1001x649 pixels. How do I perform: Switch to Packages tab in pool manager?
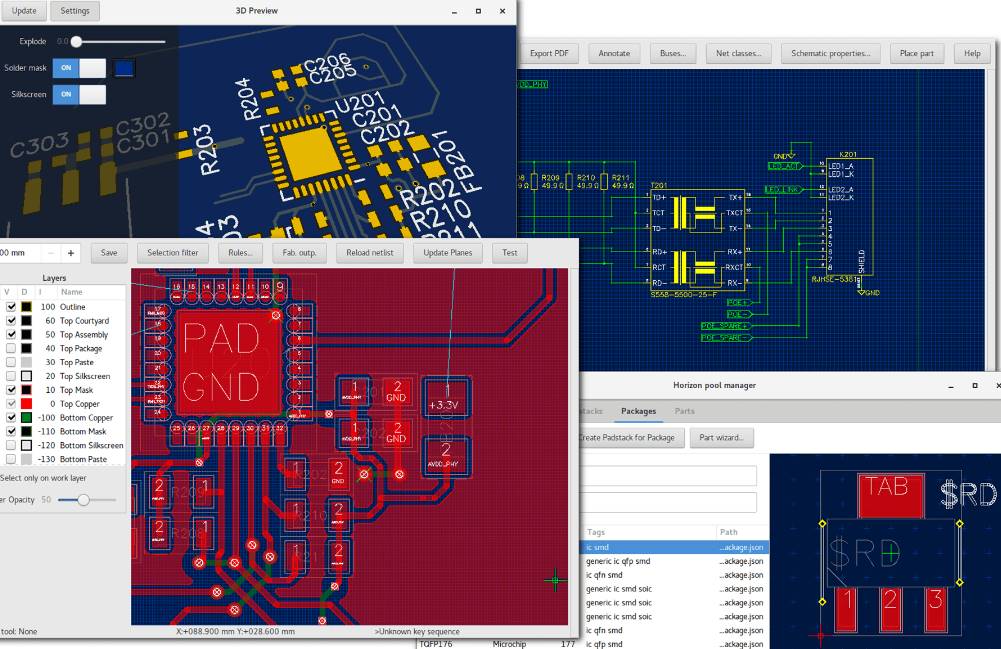pos(638,411)
